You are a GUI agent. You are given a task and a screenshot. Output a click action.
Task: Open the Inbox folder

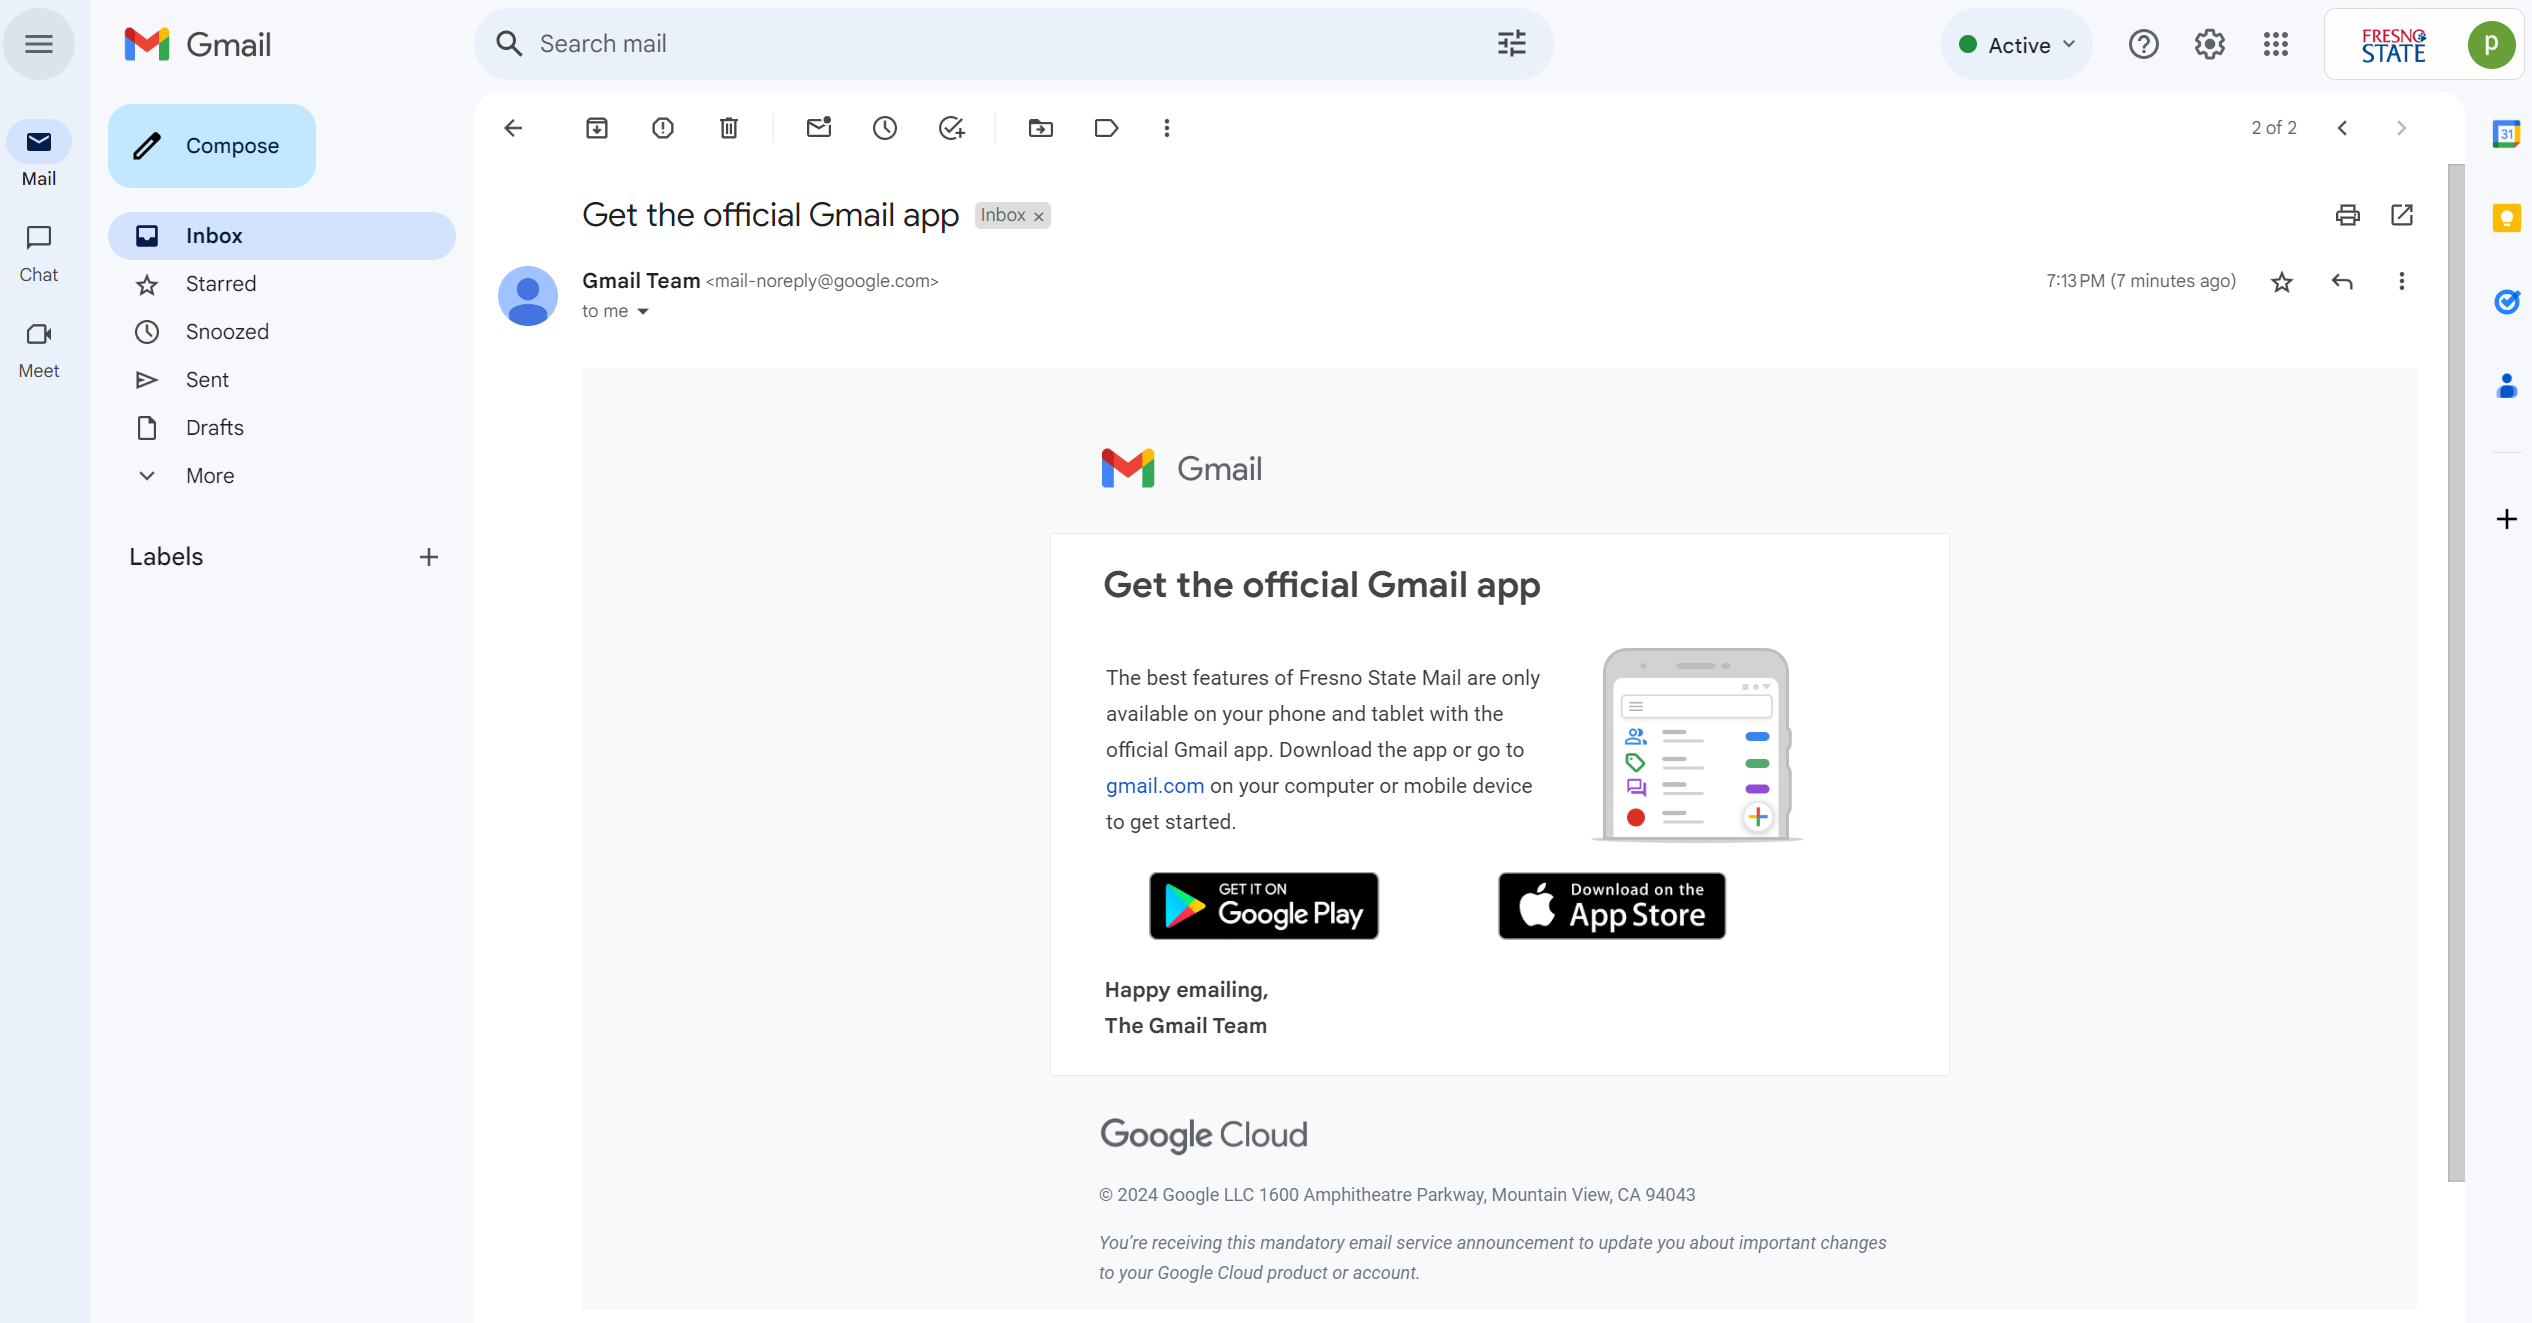tap(282, 236)
